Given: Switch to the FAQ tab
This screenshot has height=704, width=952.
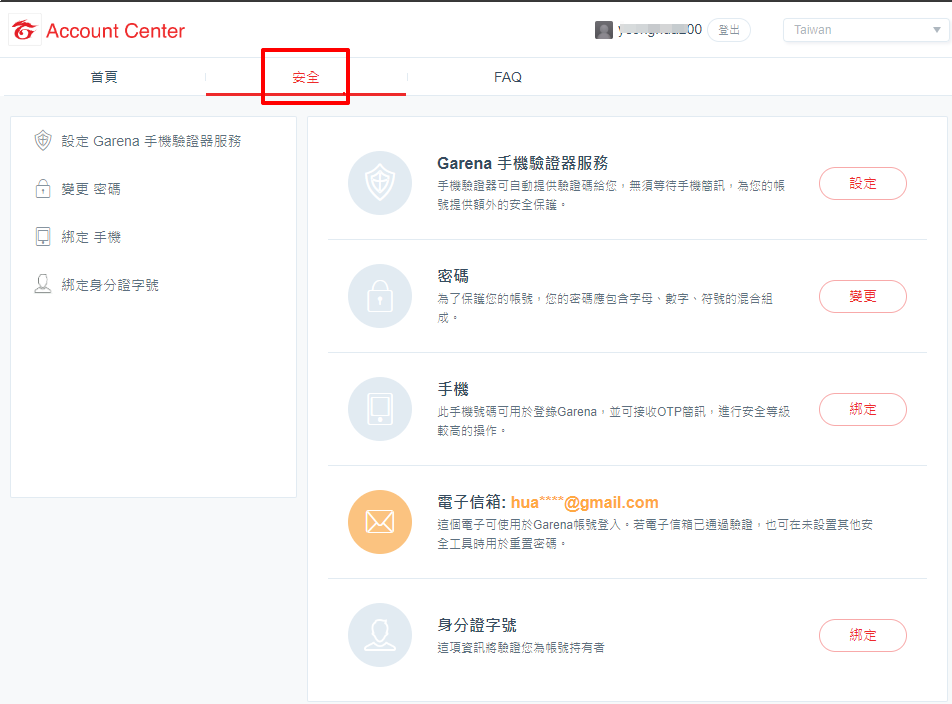Looking at the screenshot, I should 508,77.
